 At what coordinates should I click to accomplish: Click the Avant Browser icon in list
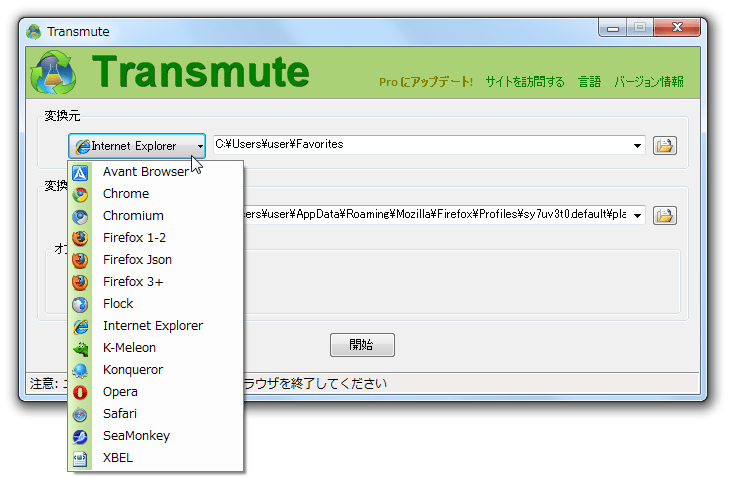(80, 173)
